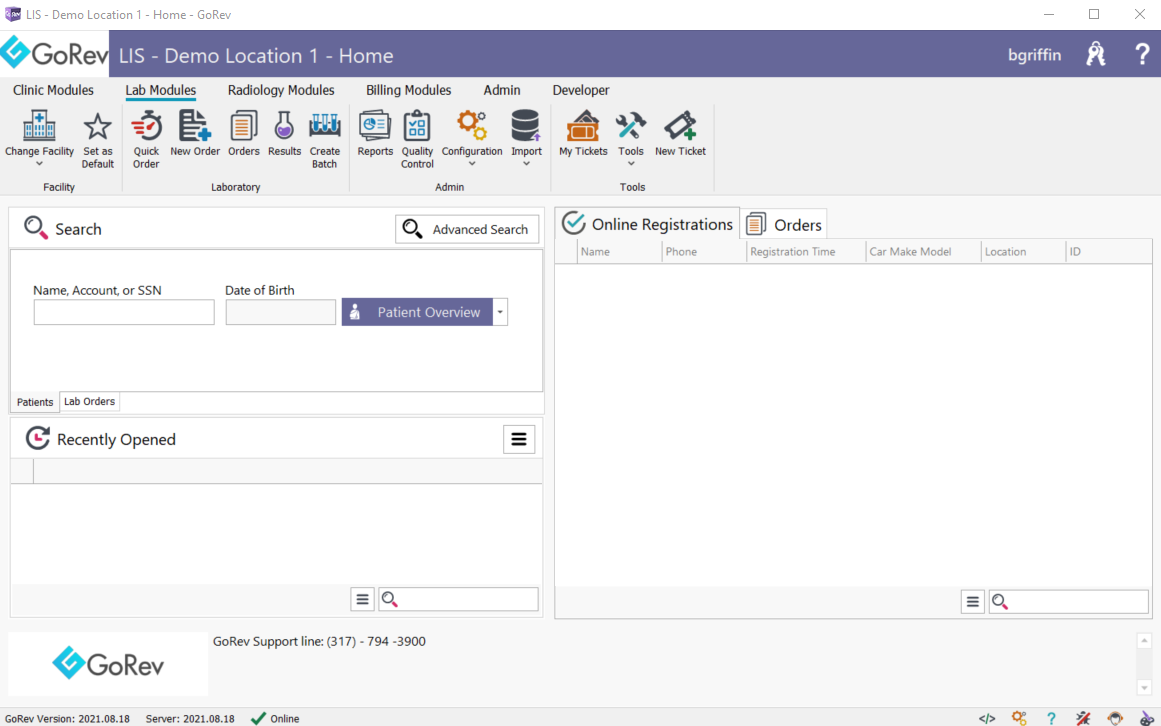Open Tools hammer and wrench icon
This screenshot has height=726, width=1161.
point(630,127)
